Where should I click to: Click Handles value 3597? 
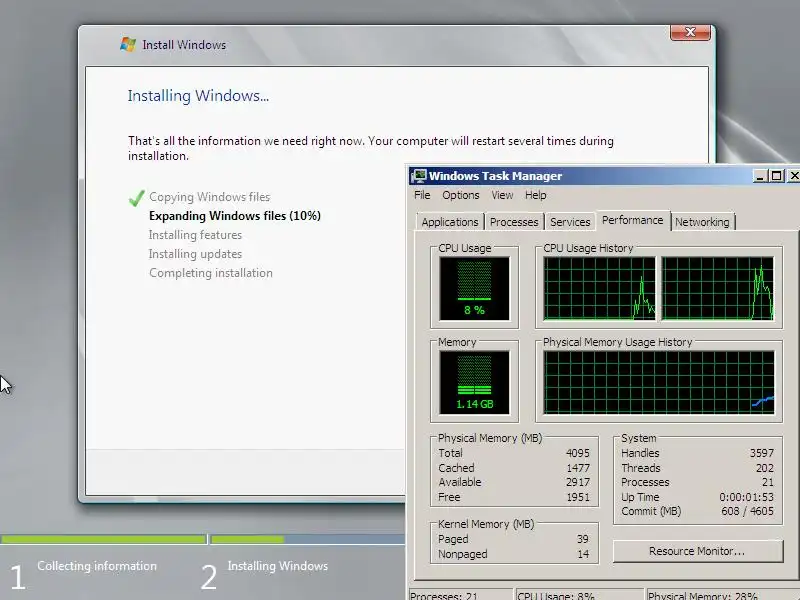pos(762,453)
